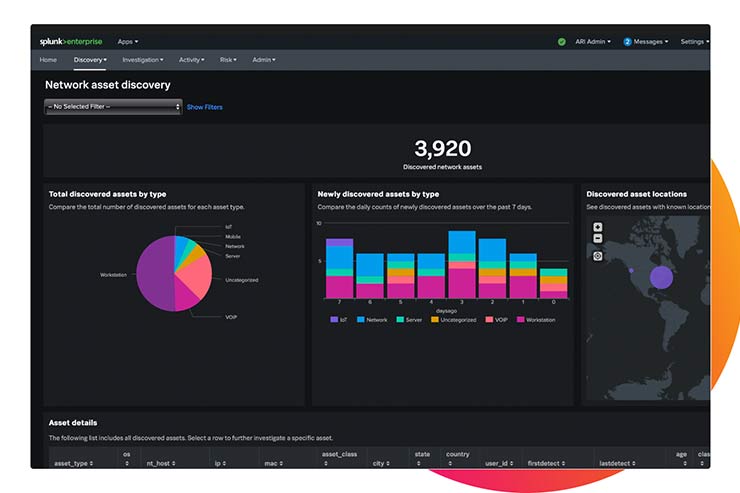740x493 pixels.
Task: Click the Splunk enterprise logo
Action: [x=74, y=42]
